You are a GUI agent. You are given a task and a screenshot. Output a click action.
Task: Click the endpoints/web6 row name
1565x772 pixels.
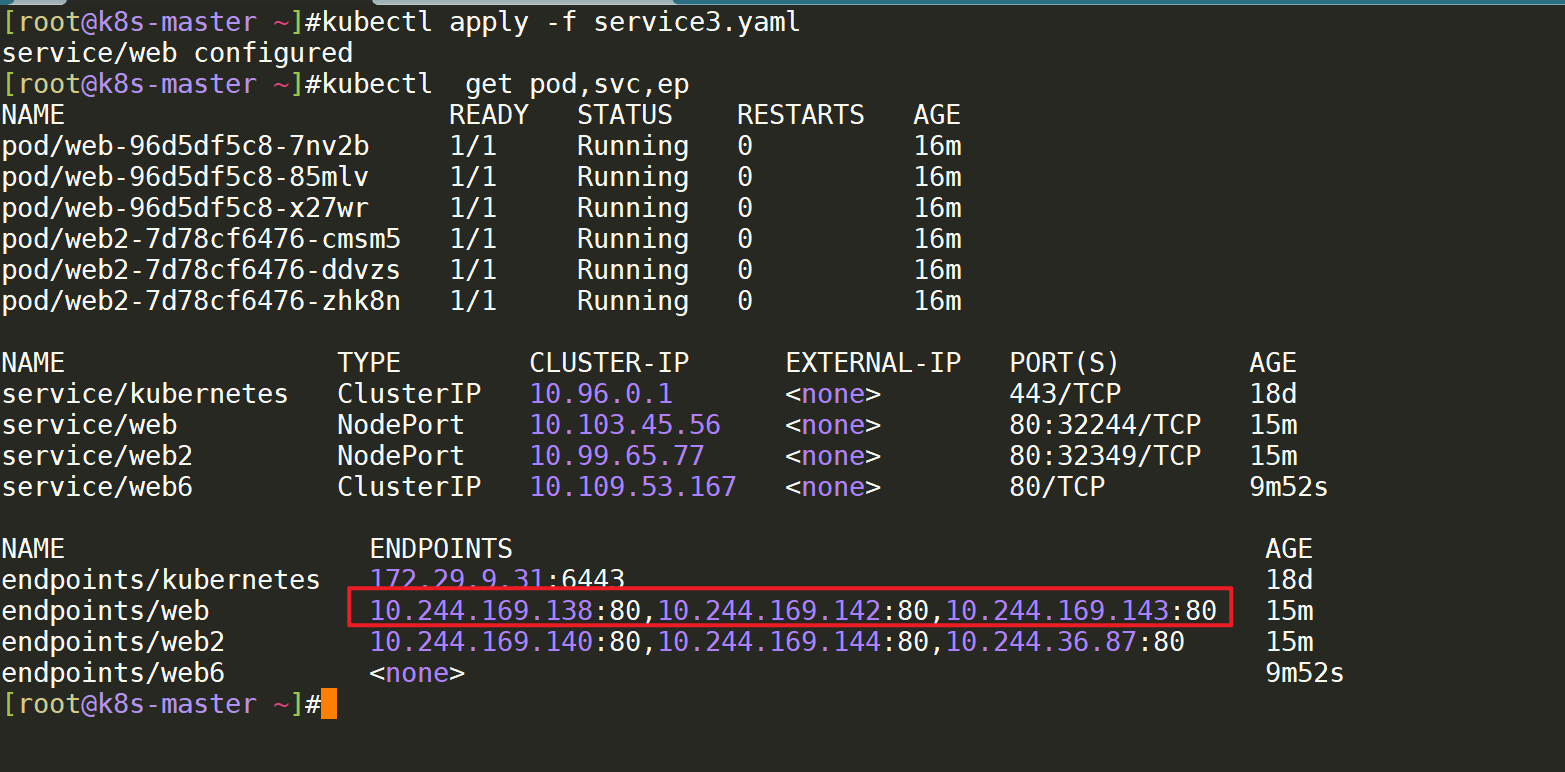click(x=113, y=673)
